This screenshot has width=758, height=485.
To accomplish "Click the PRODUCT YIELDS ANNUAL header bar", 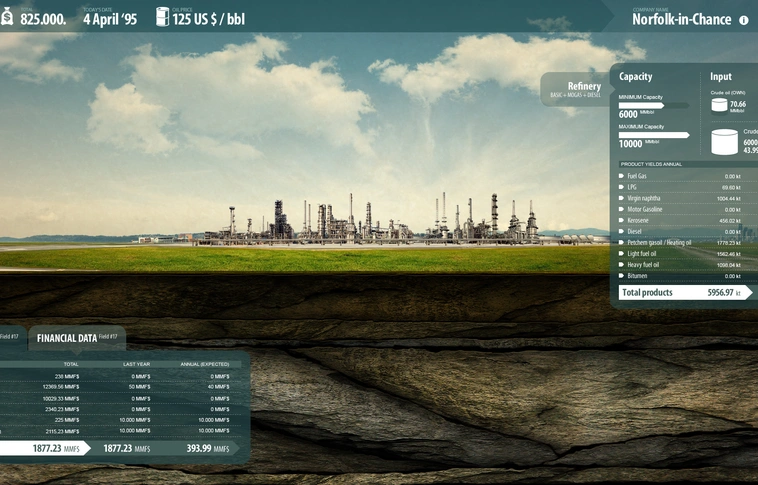I will (688, 164).
